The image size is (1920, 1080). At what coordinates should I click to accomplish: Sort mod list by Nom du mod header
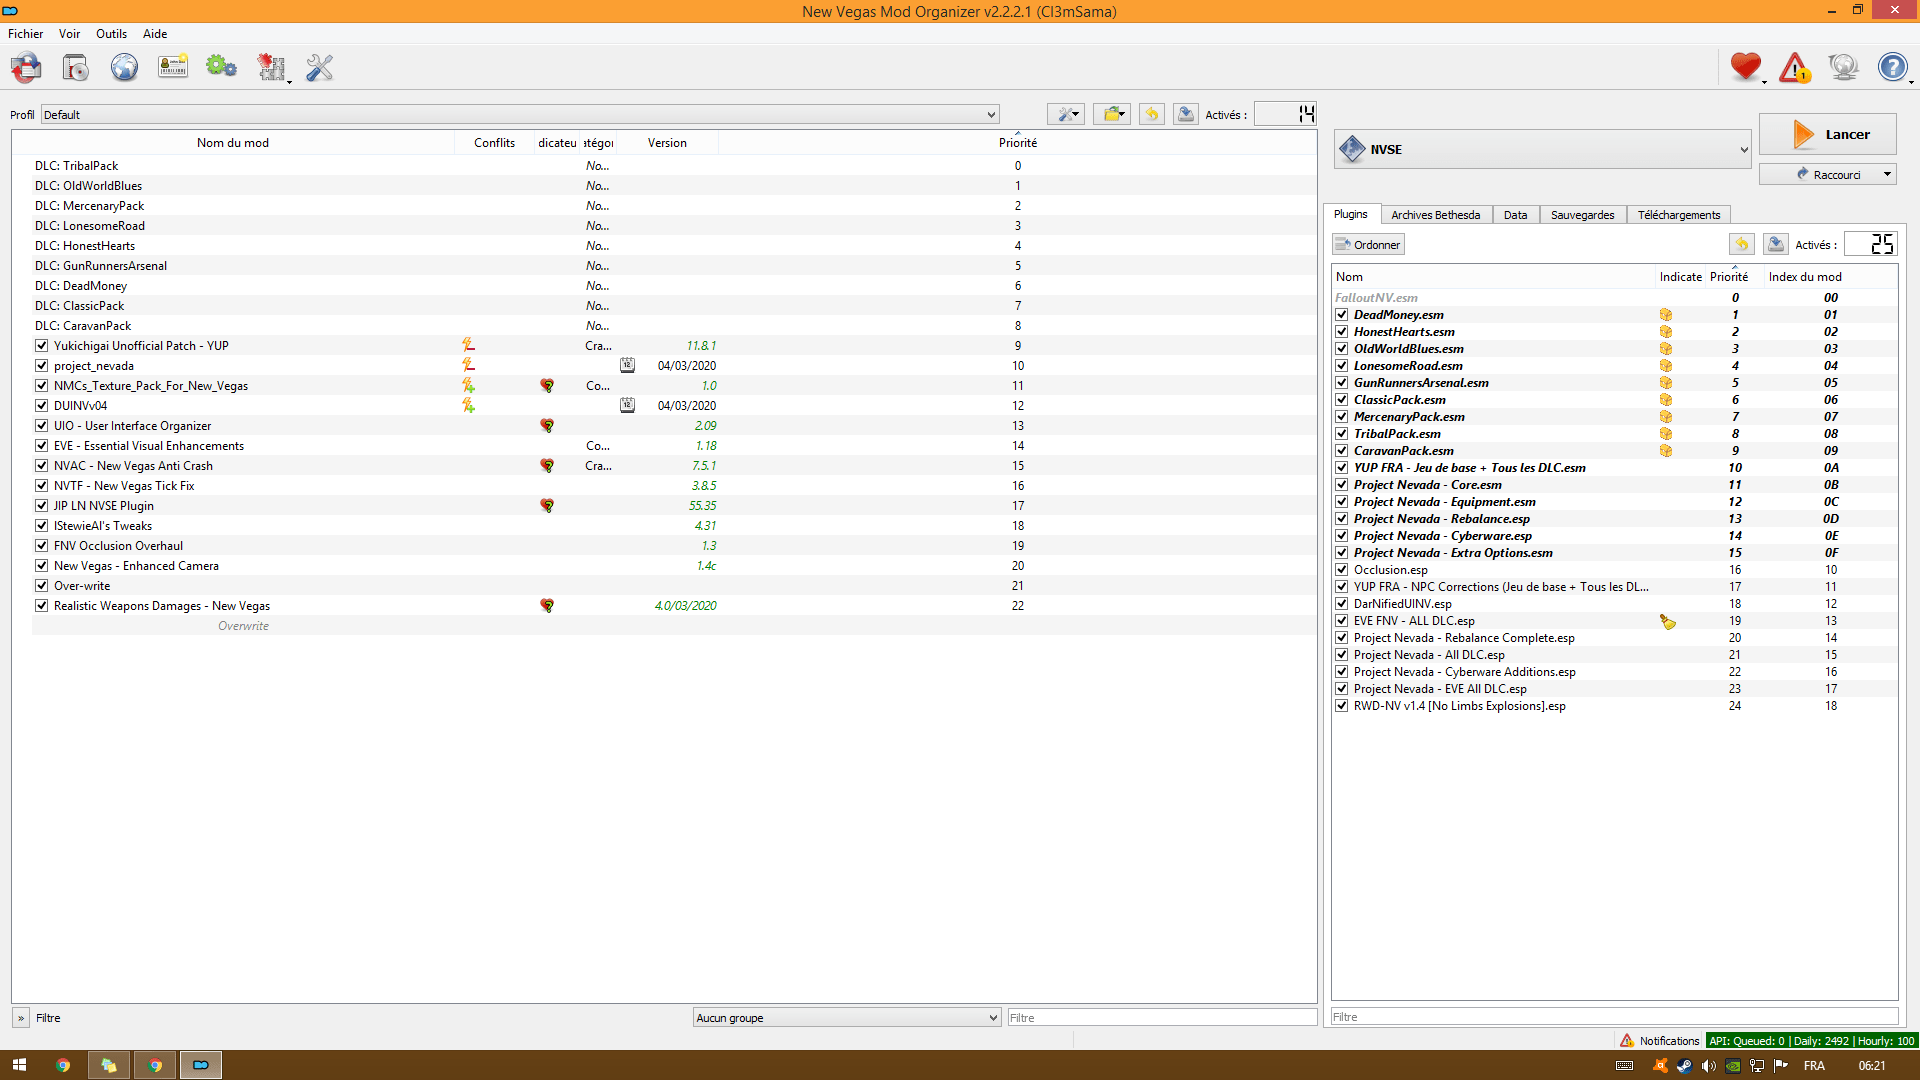click(x=233, y=143)
